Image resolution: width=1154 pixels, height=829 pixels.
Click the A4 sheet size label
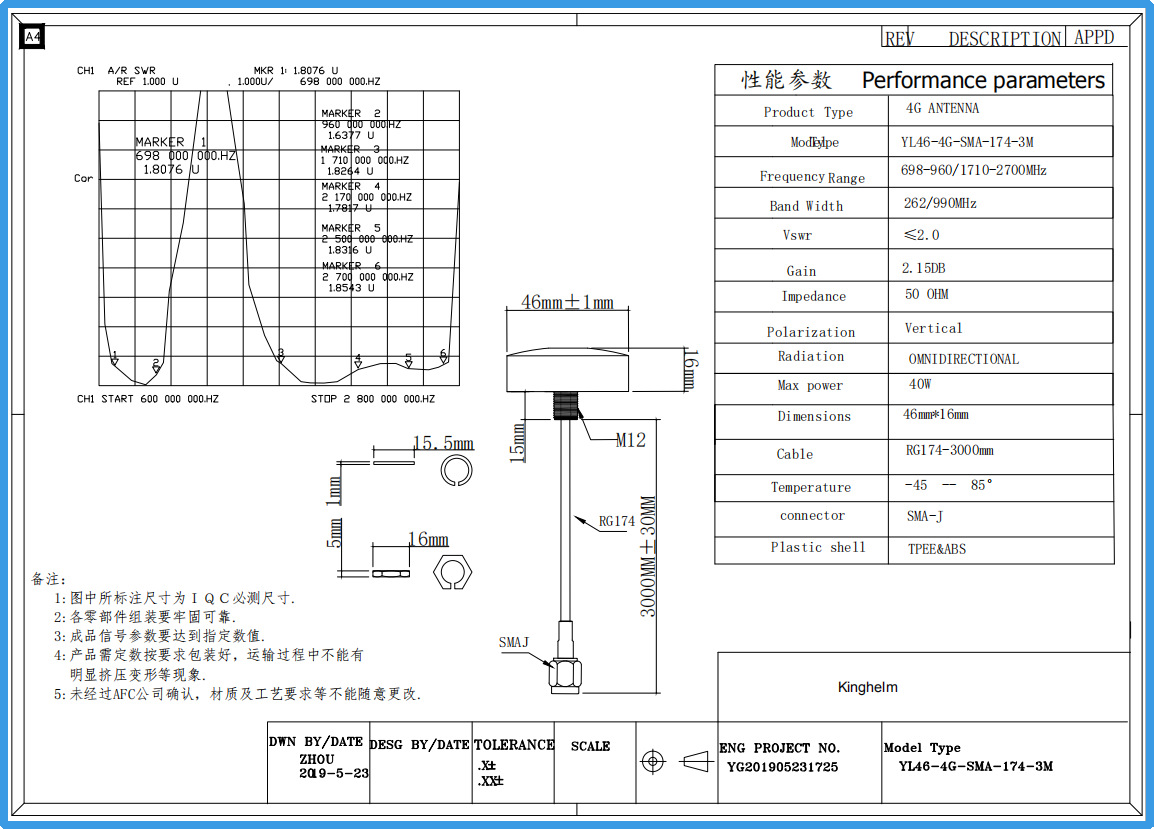click(32, 36)
